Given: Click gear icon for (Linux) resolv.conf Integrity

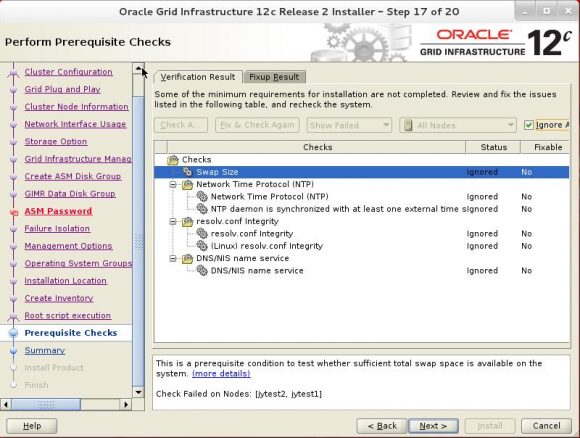Looking at the screenshot, I should [202, 246].
